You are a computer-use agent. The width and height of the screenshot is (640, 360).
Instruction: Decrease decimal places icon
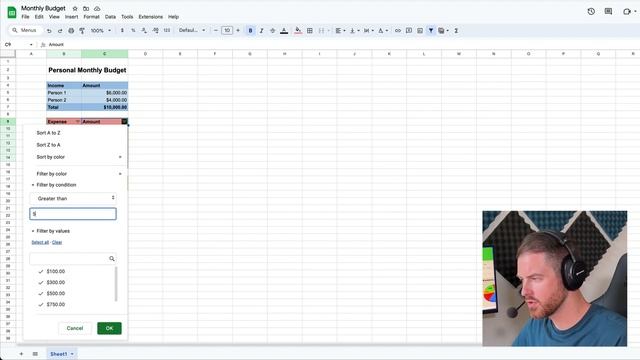pos(144,31)
